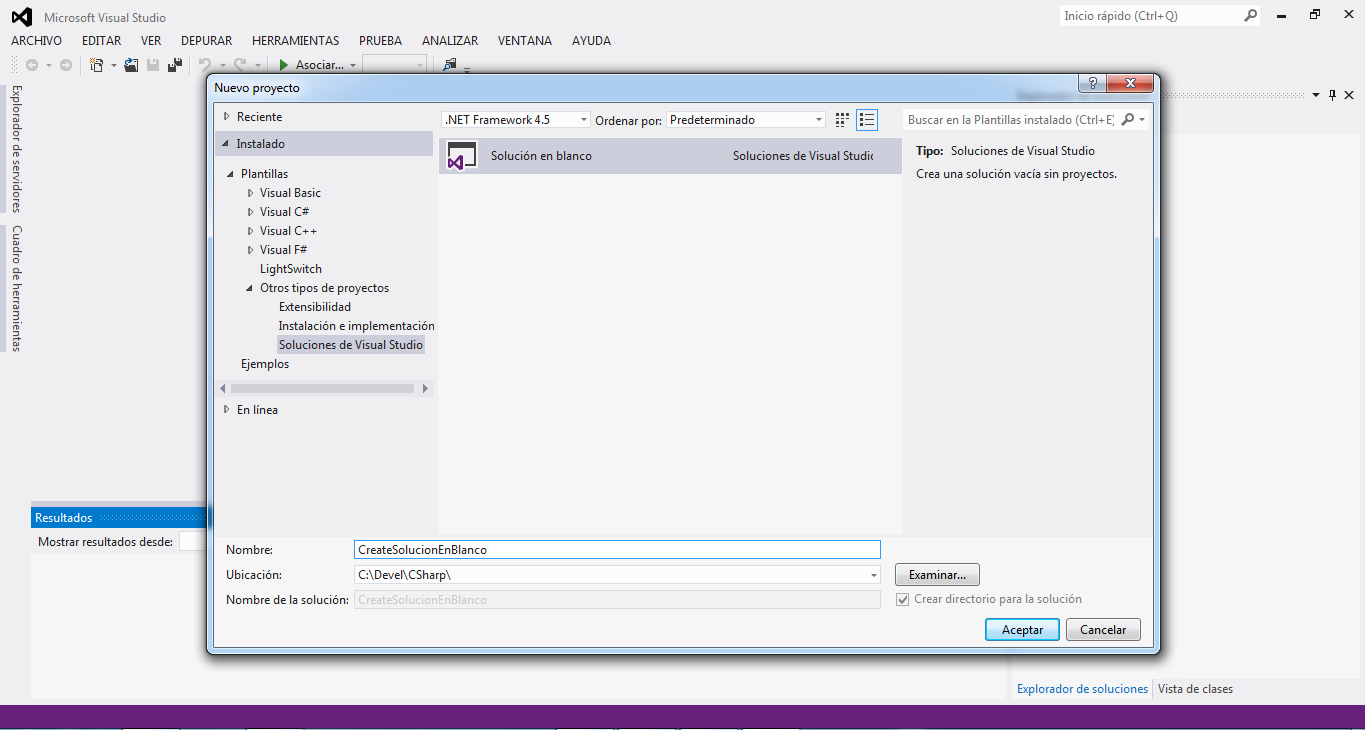
Task: Switch templates to small icons view
Action: pyautogui.click(x=842, y=120)
